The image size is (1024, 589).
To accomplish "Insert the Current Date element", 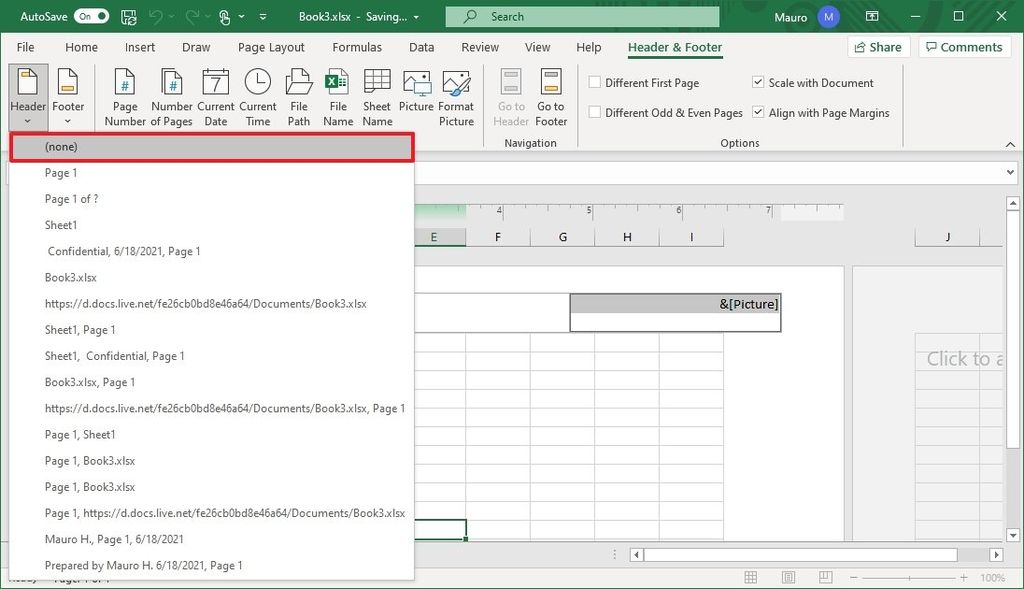I will pyautogui.click(x=215, y=95).
